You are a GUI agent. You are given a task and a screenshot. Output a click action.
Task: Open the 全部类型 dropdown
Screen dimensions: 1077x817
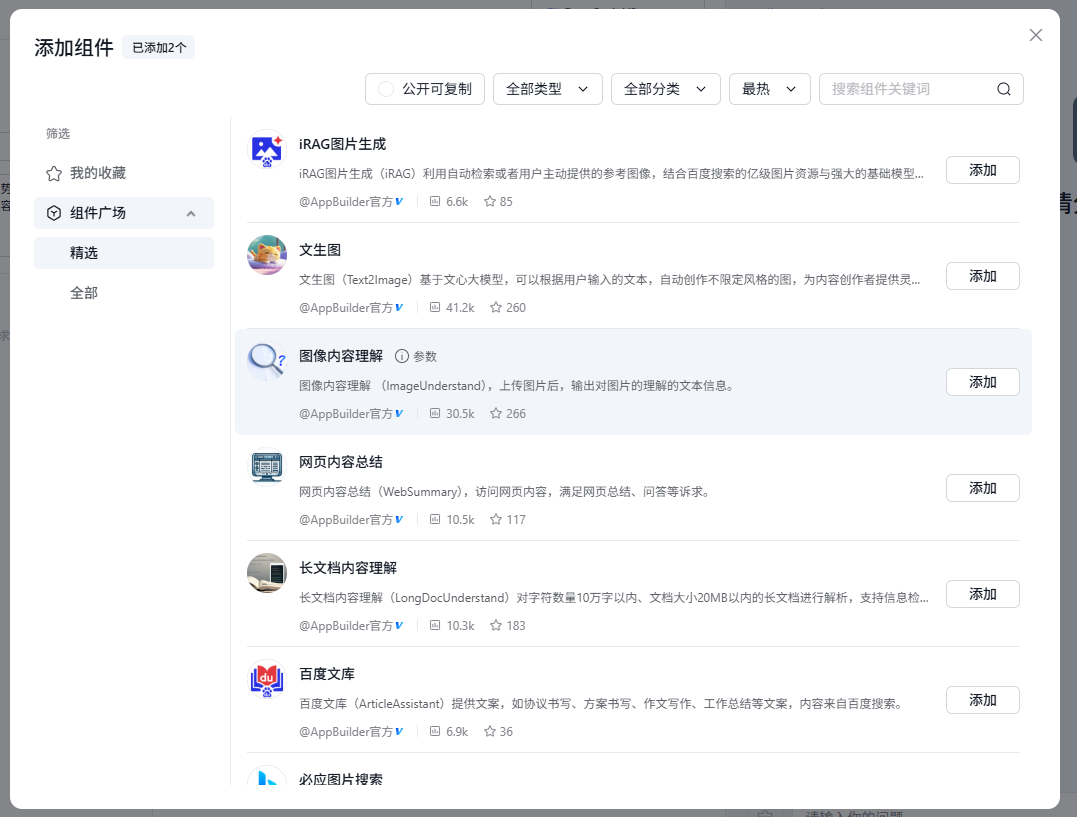point(547,89)
